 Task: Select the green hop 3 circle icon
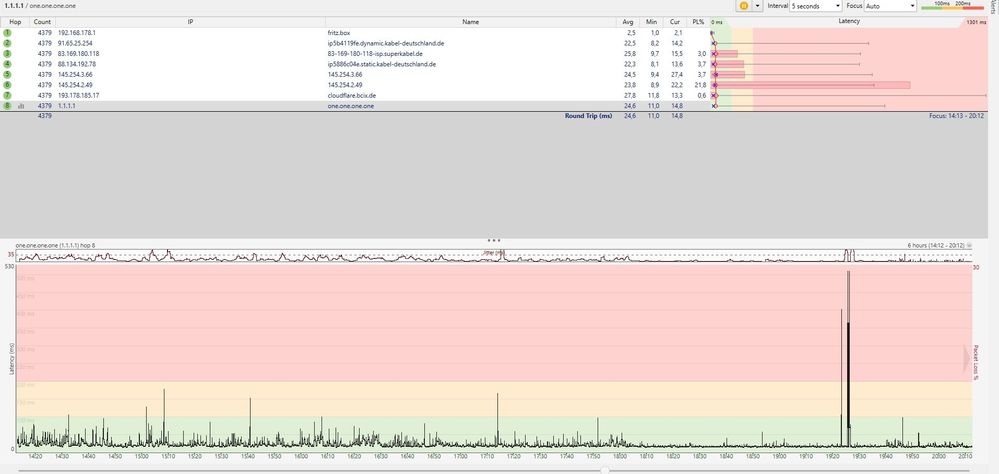tap(7, 54)
